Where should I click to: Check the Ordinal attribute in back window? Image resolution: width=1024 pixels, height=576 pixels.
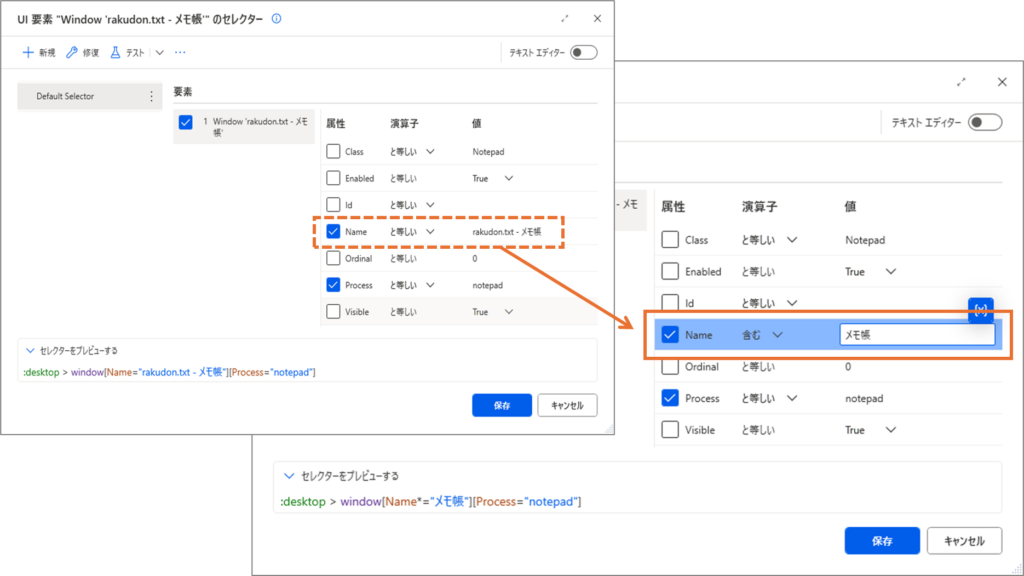333,259
